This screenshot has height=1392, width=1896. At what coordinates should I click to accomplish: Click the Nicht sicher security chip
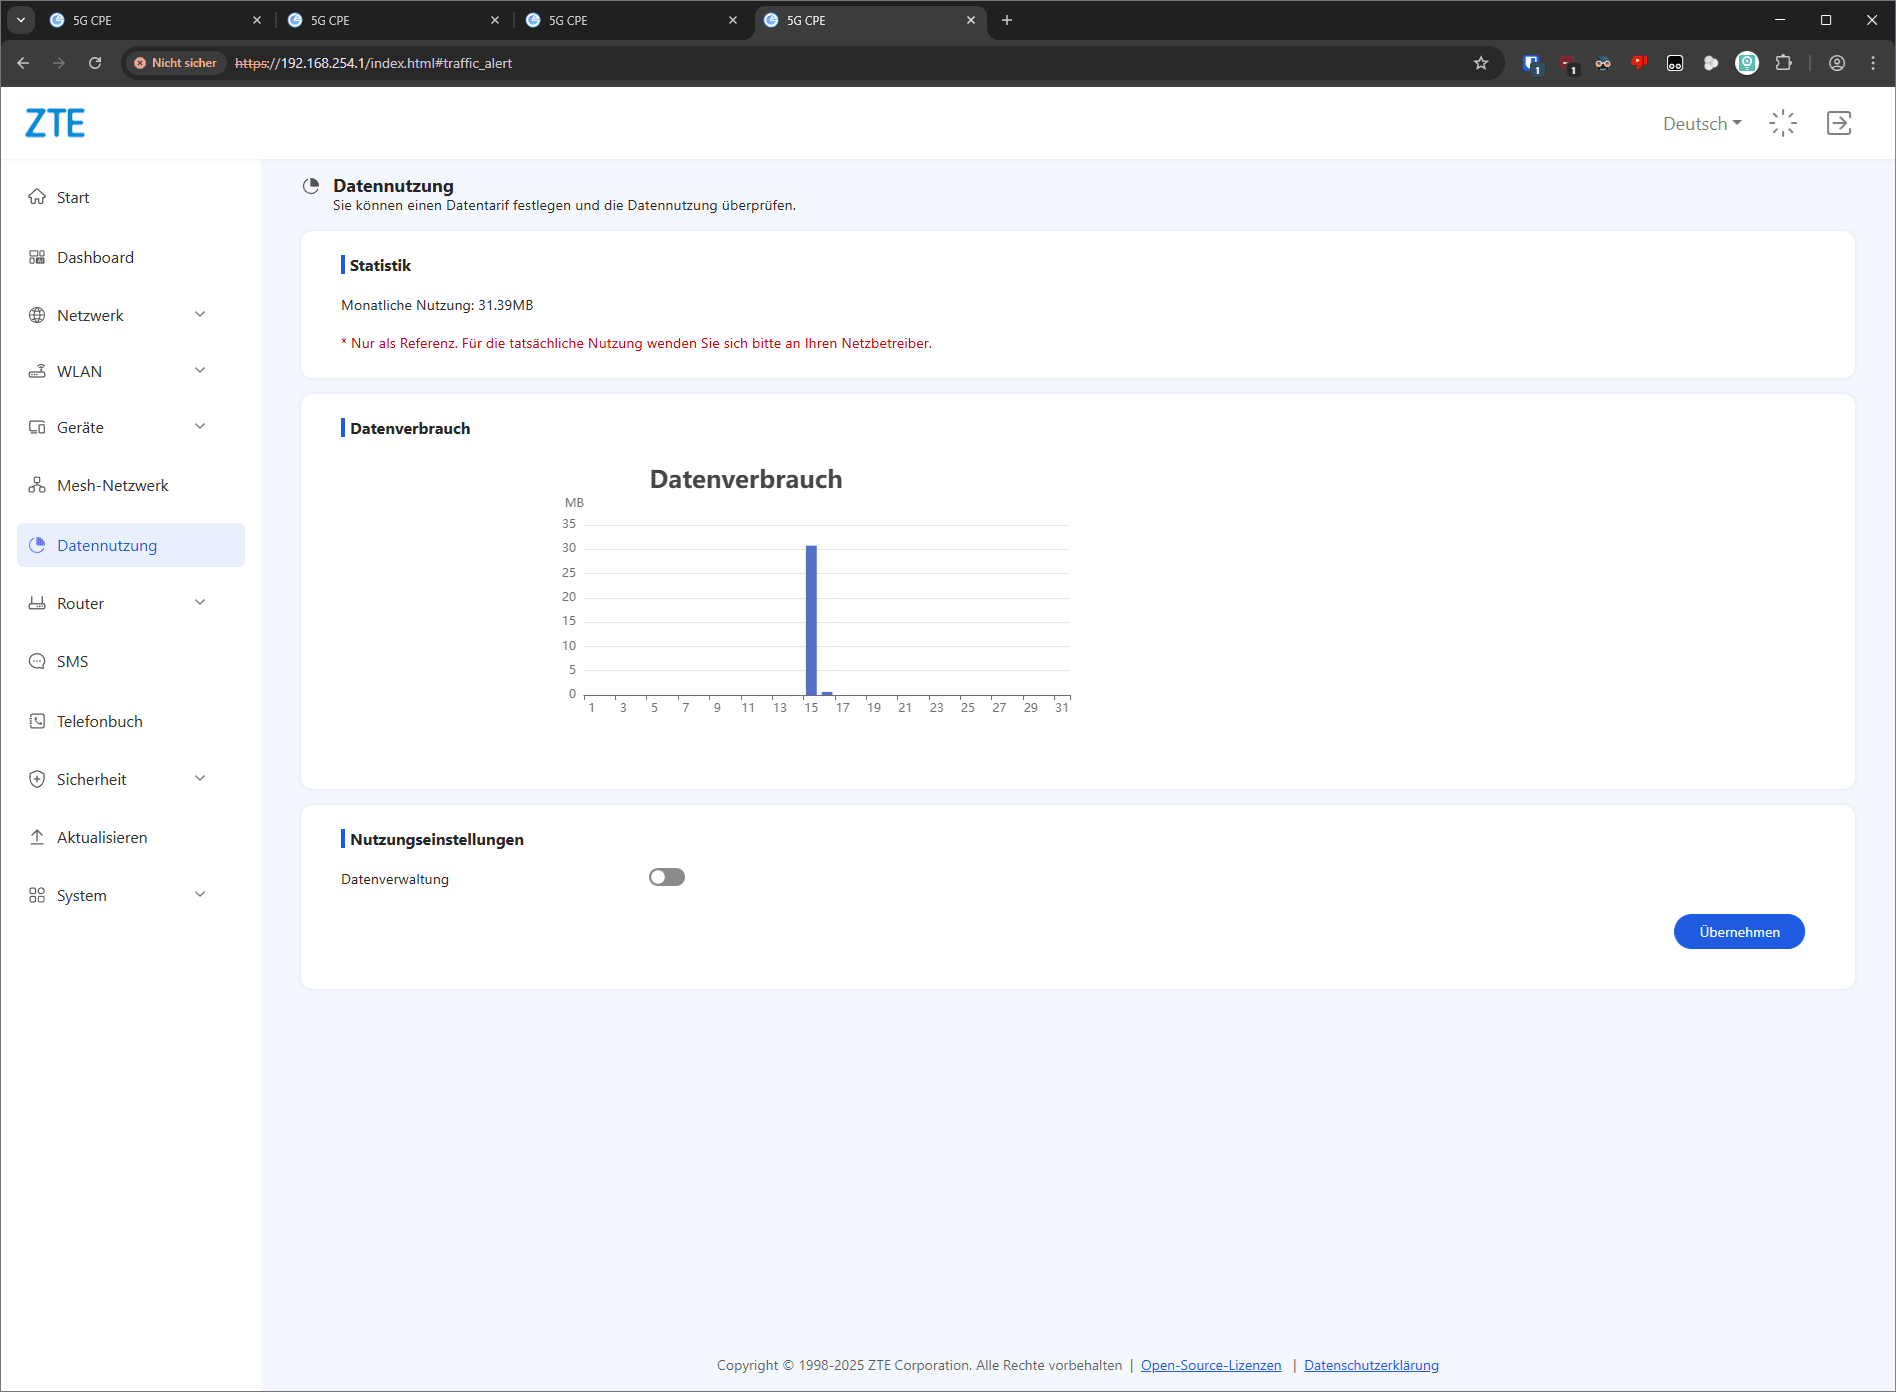176,63
